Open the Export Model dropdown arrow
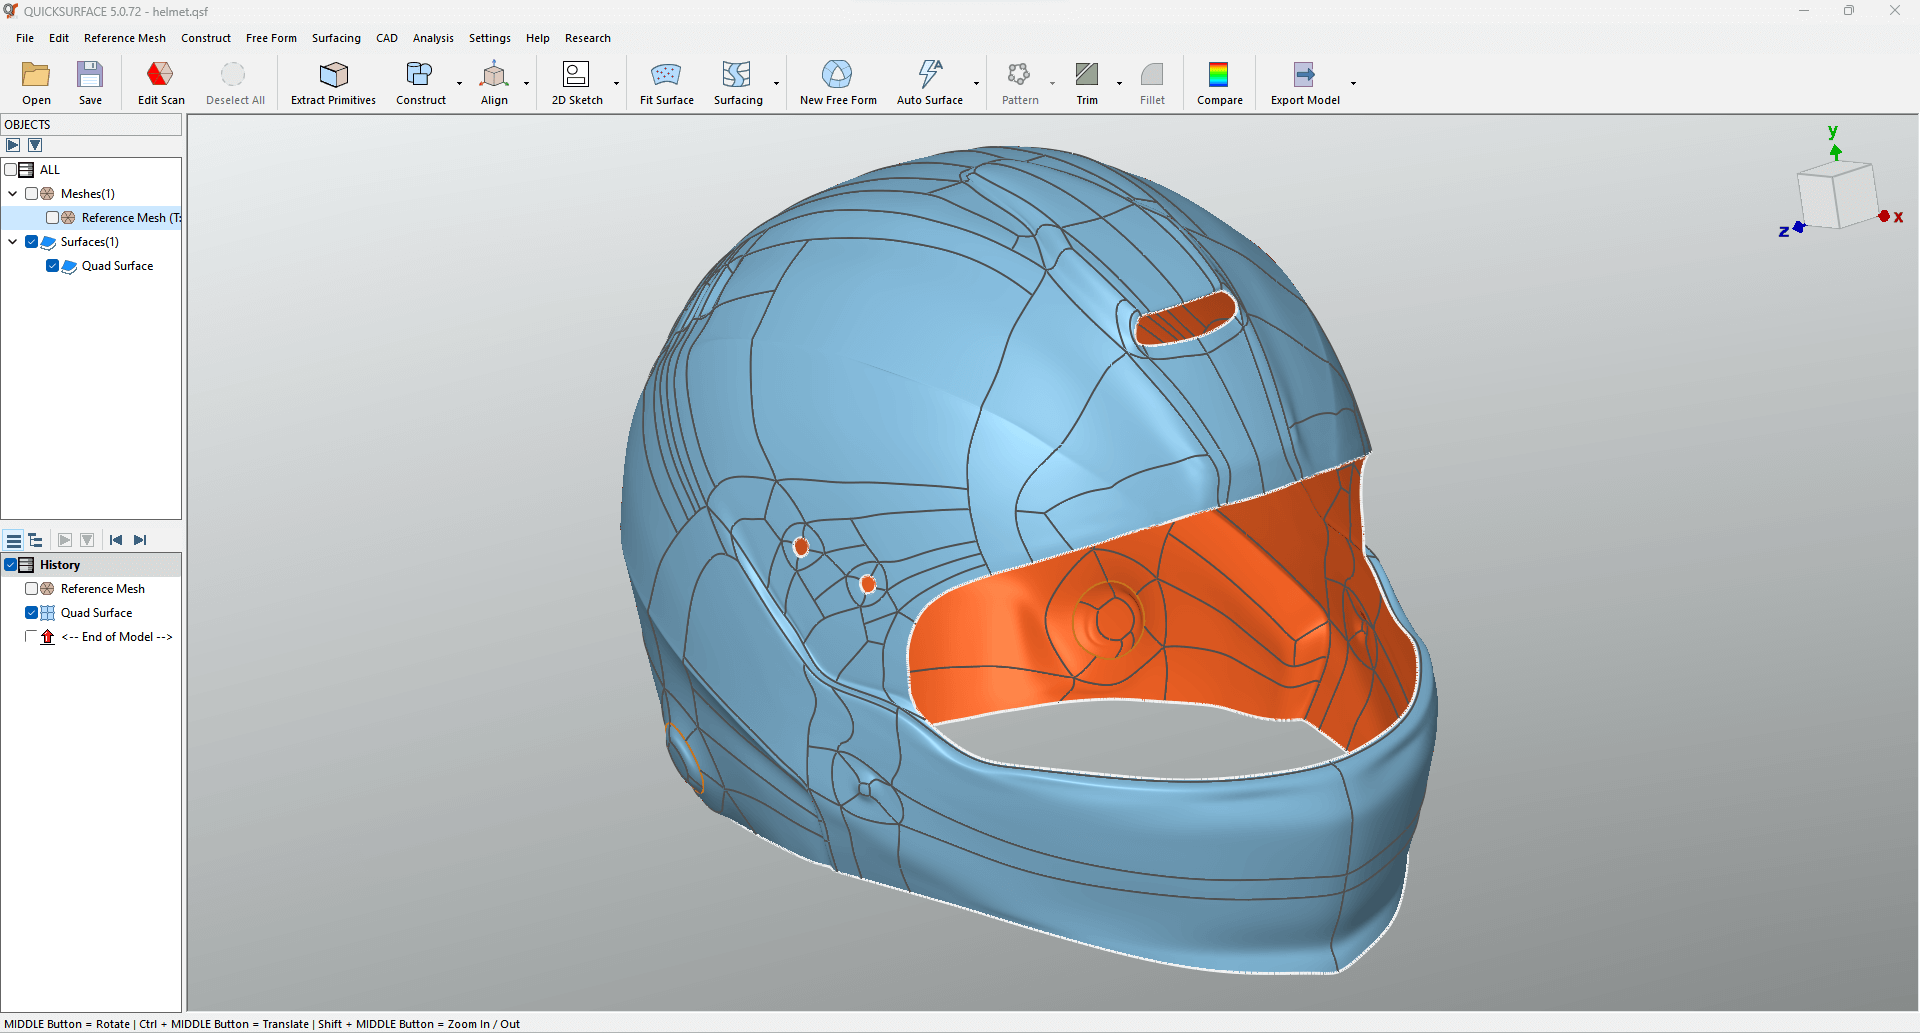This screenshot has height=1033, width=1920. 1354,83
